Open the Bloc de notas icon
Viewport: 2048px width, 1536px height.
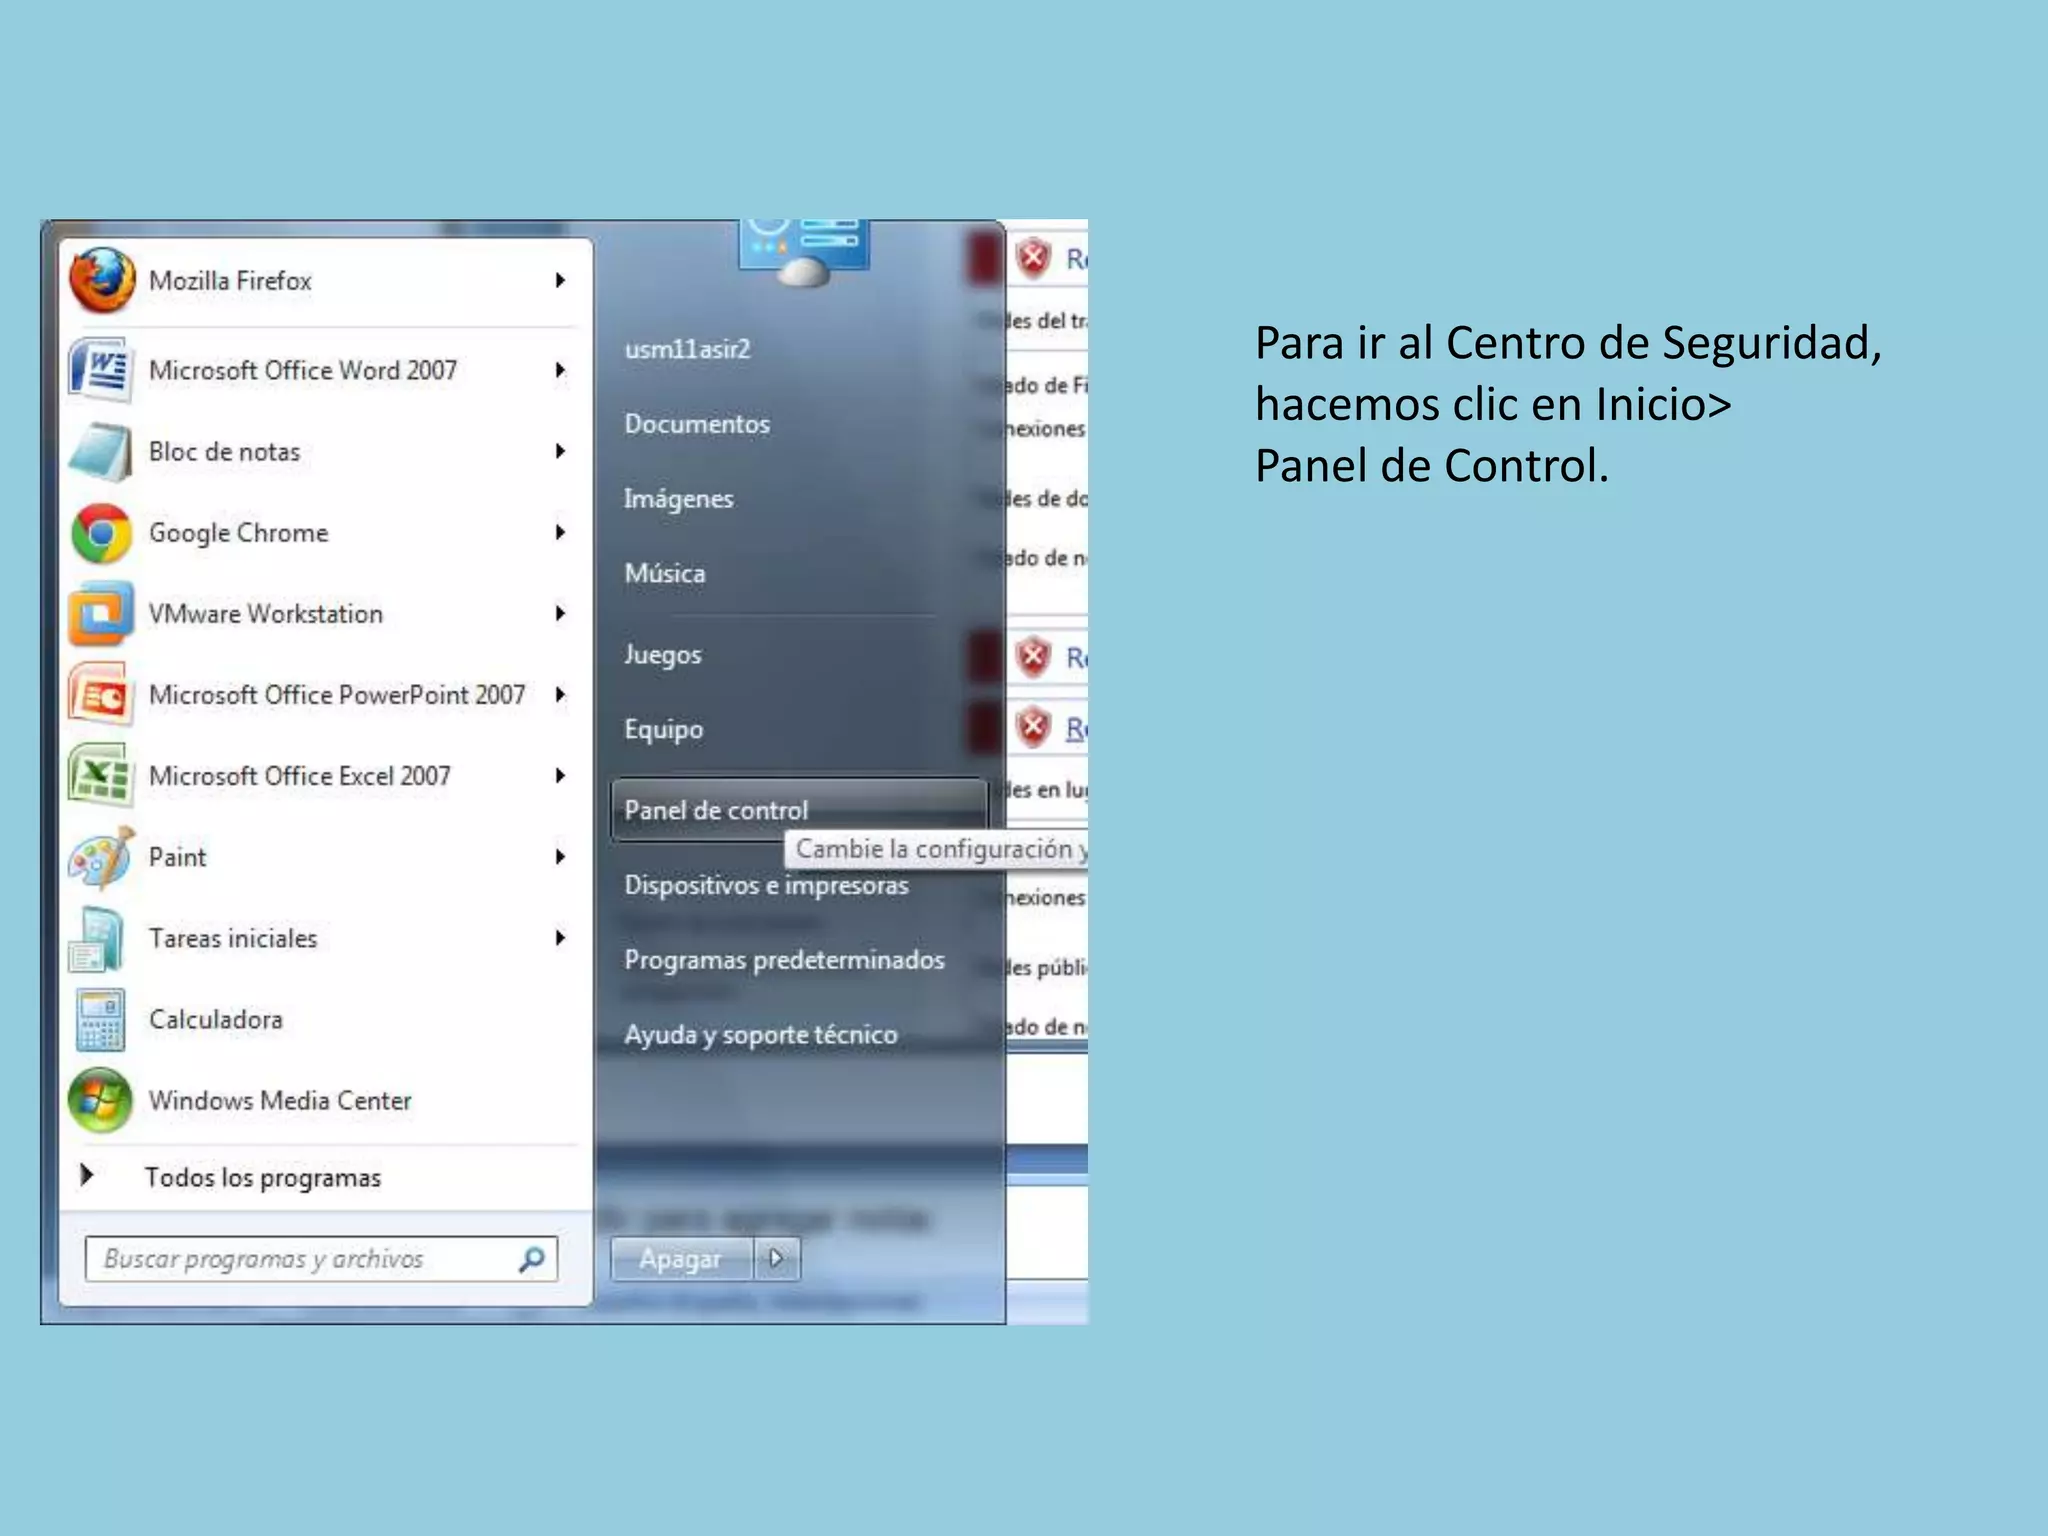point(101,451)
